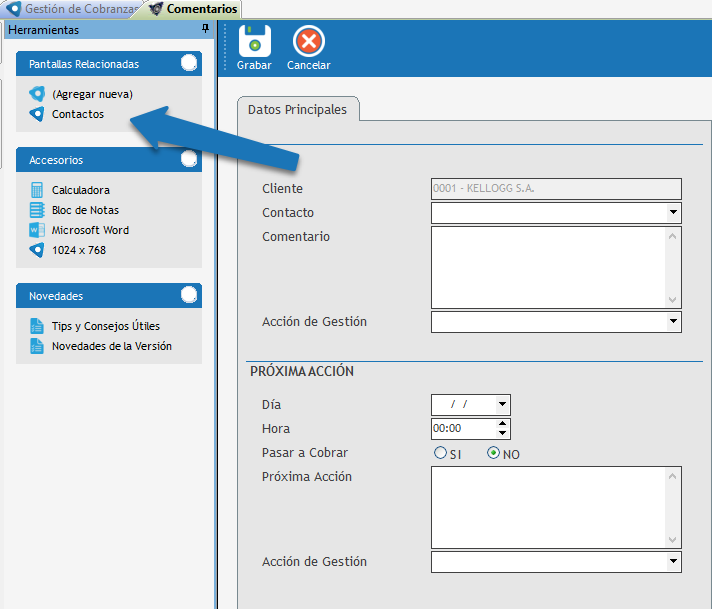Select NO for Pasar a Cobrar

[493, 453]
